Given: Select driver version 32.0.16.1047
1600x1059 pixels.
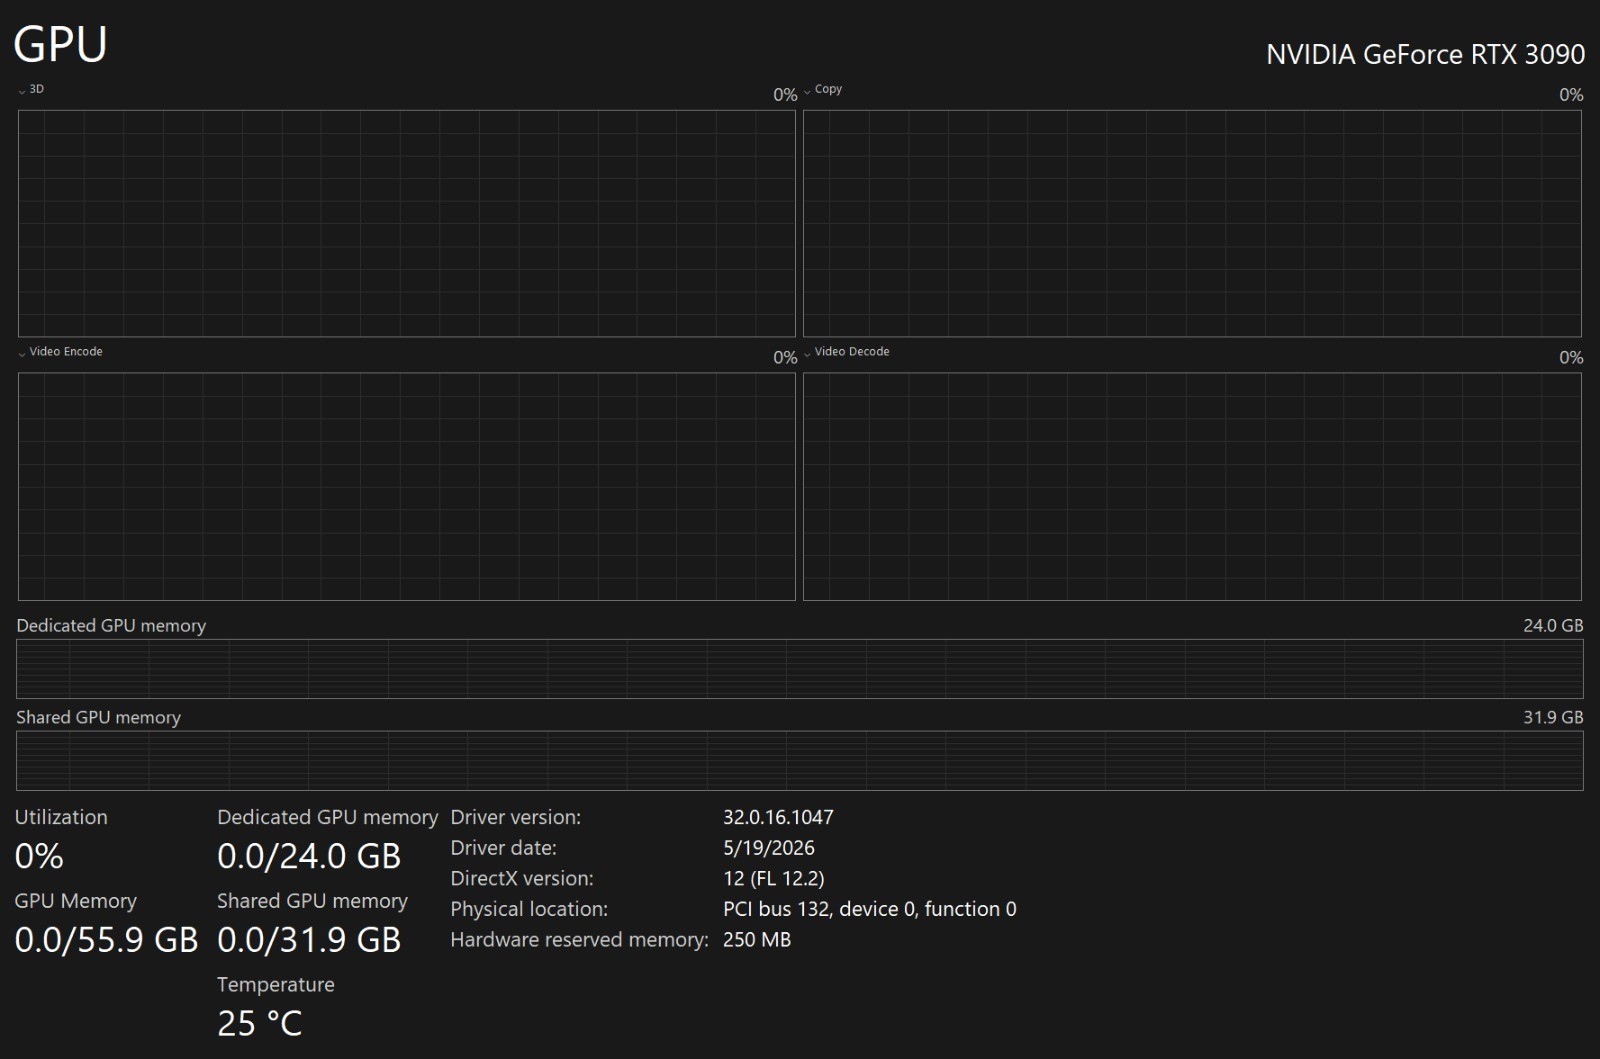Looking at the screenshot, I should pos(778,817).
